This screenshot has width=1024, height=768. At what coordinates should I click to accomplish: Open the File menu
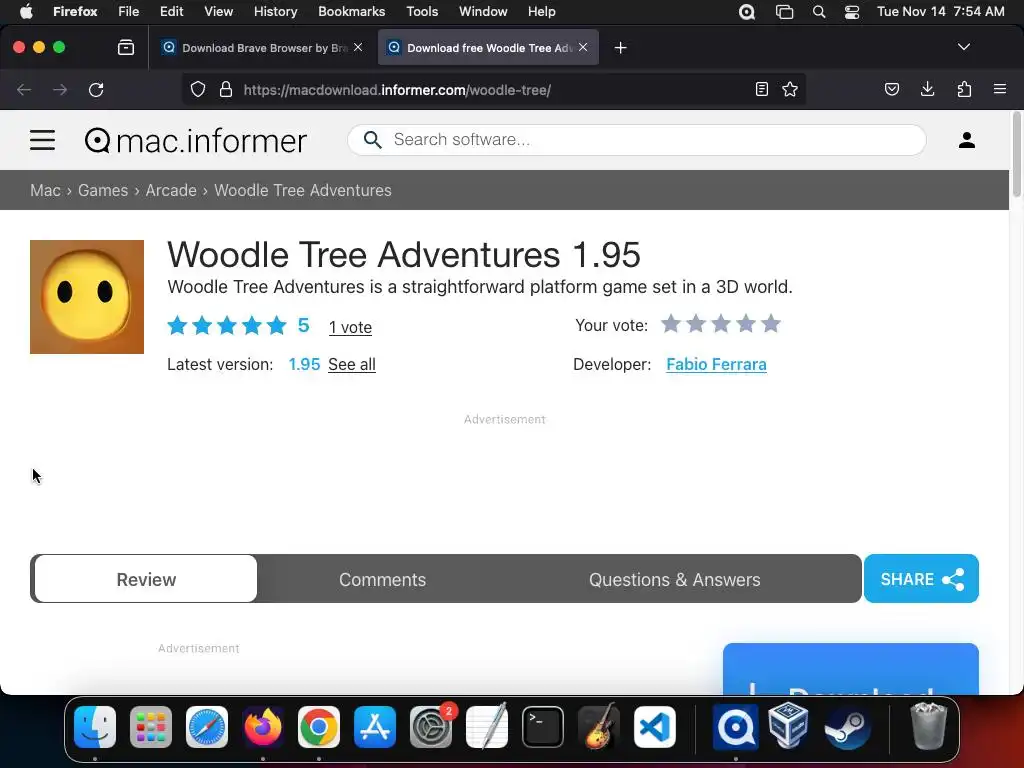[128, 11]
